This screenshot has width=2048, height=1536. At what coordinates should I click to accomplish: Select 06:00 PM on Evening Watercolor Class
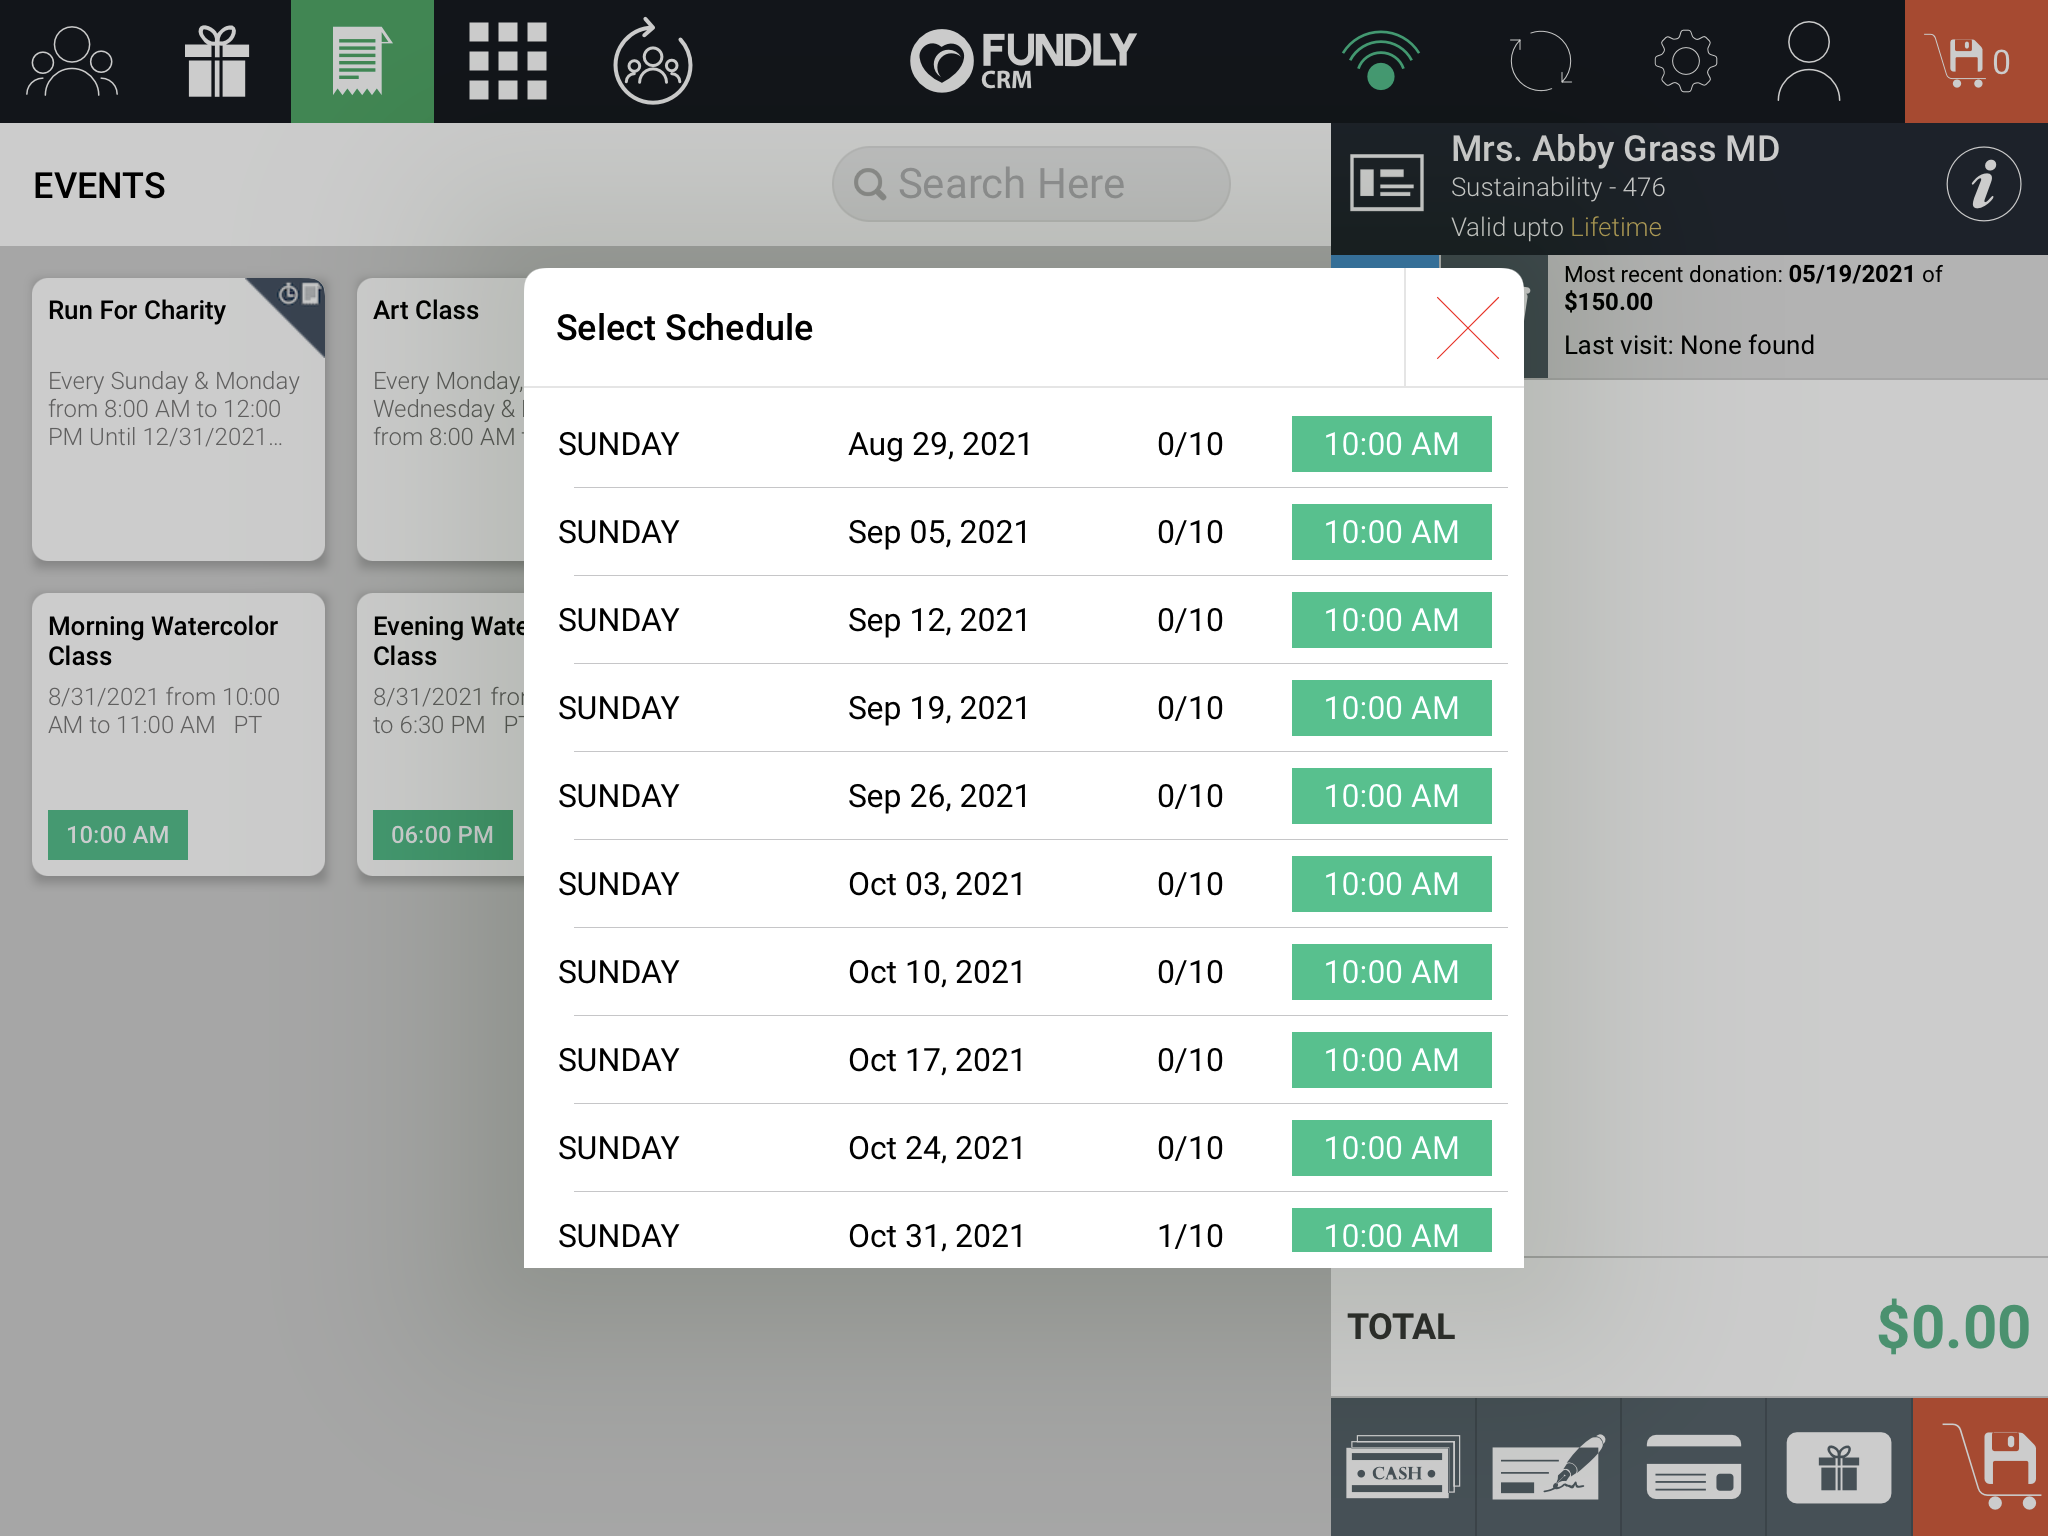(x=442, y=835)
